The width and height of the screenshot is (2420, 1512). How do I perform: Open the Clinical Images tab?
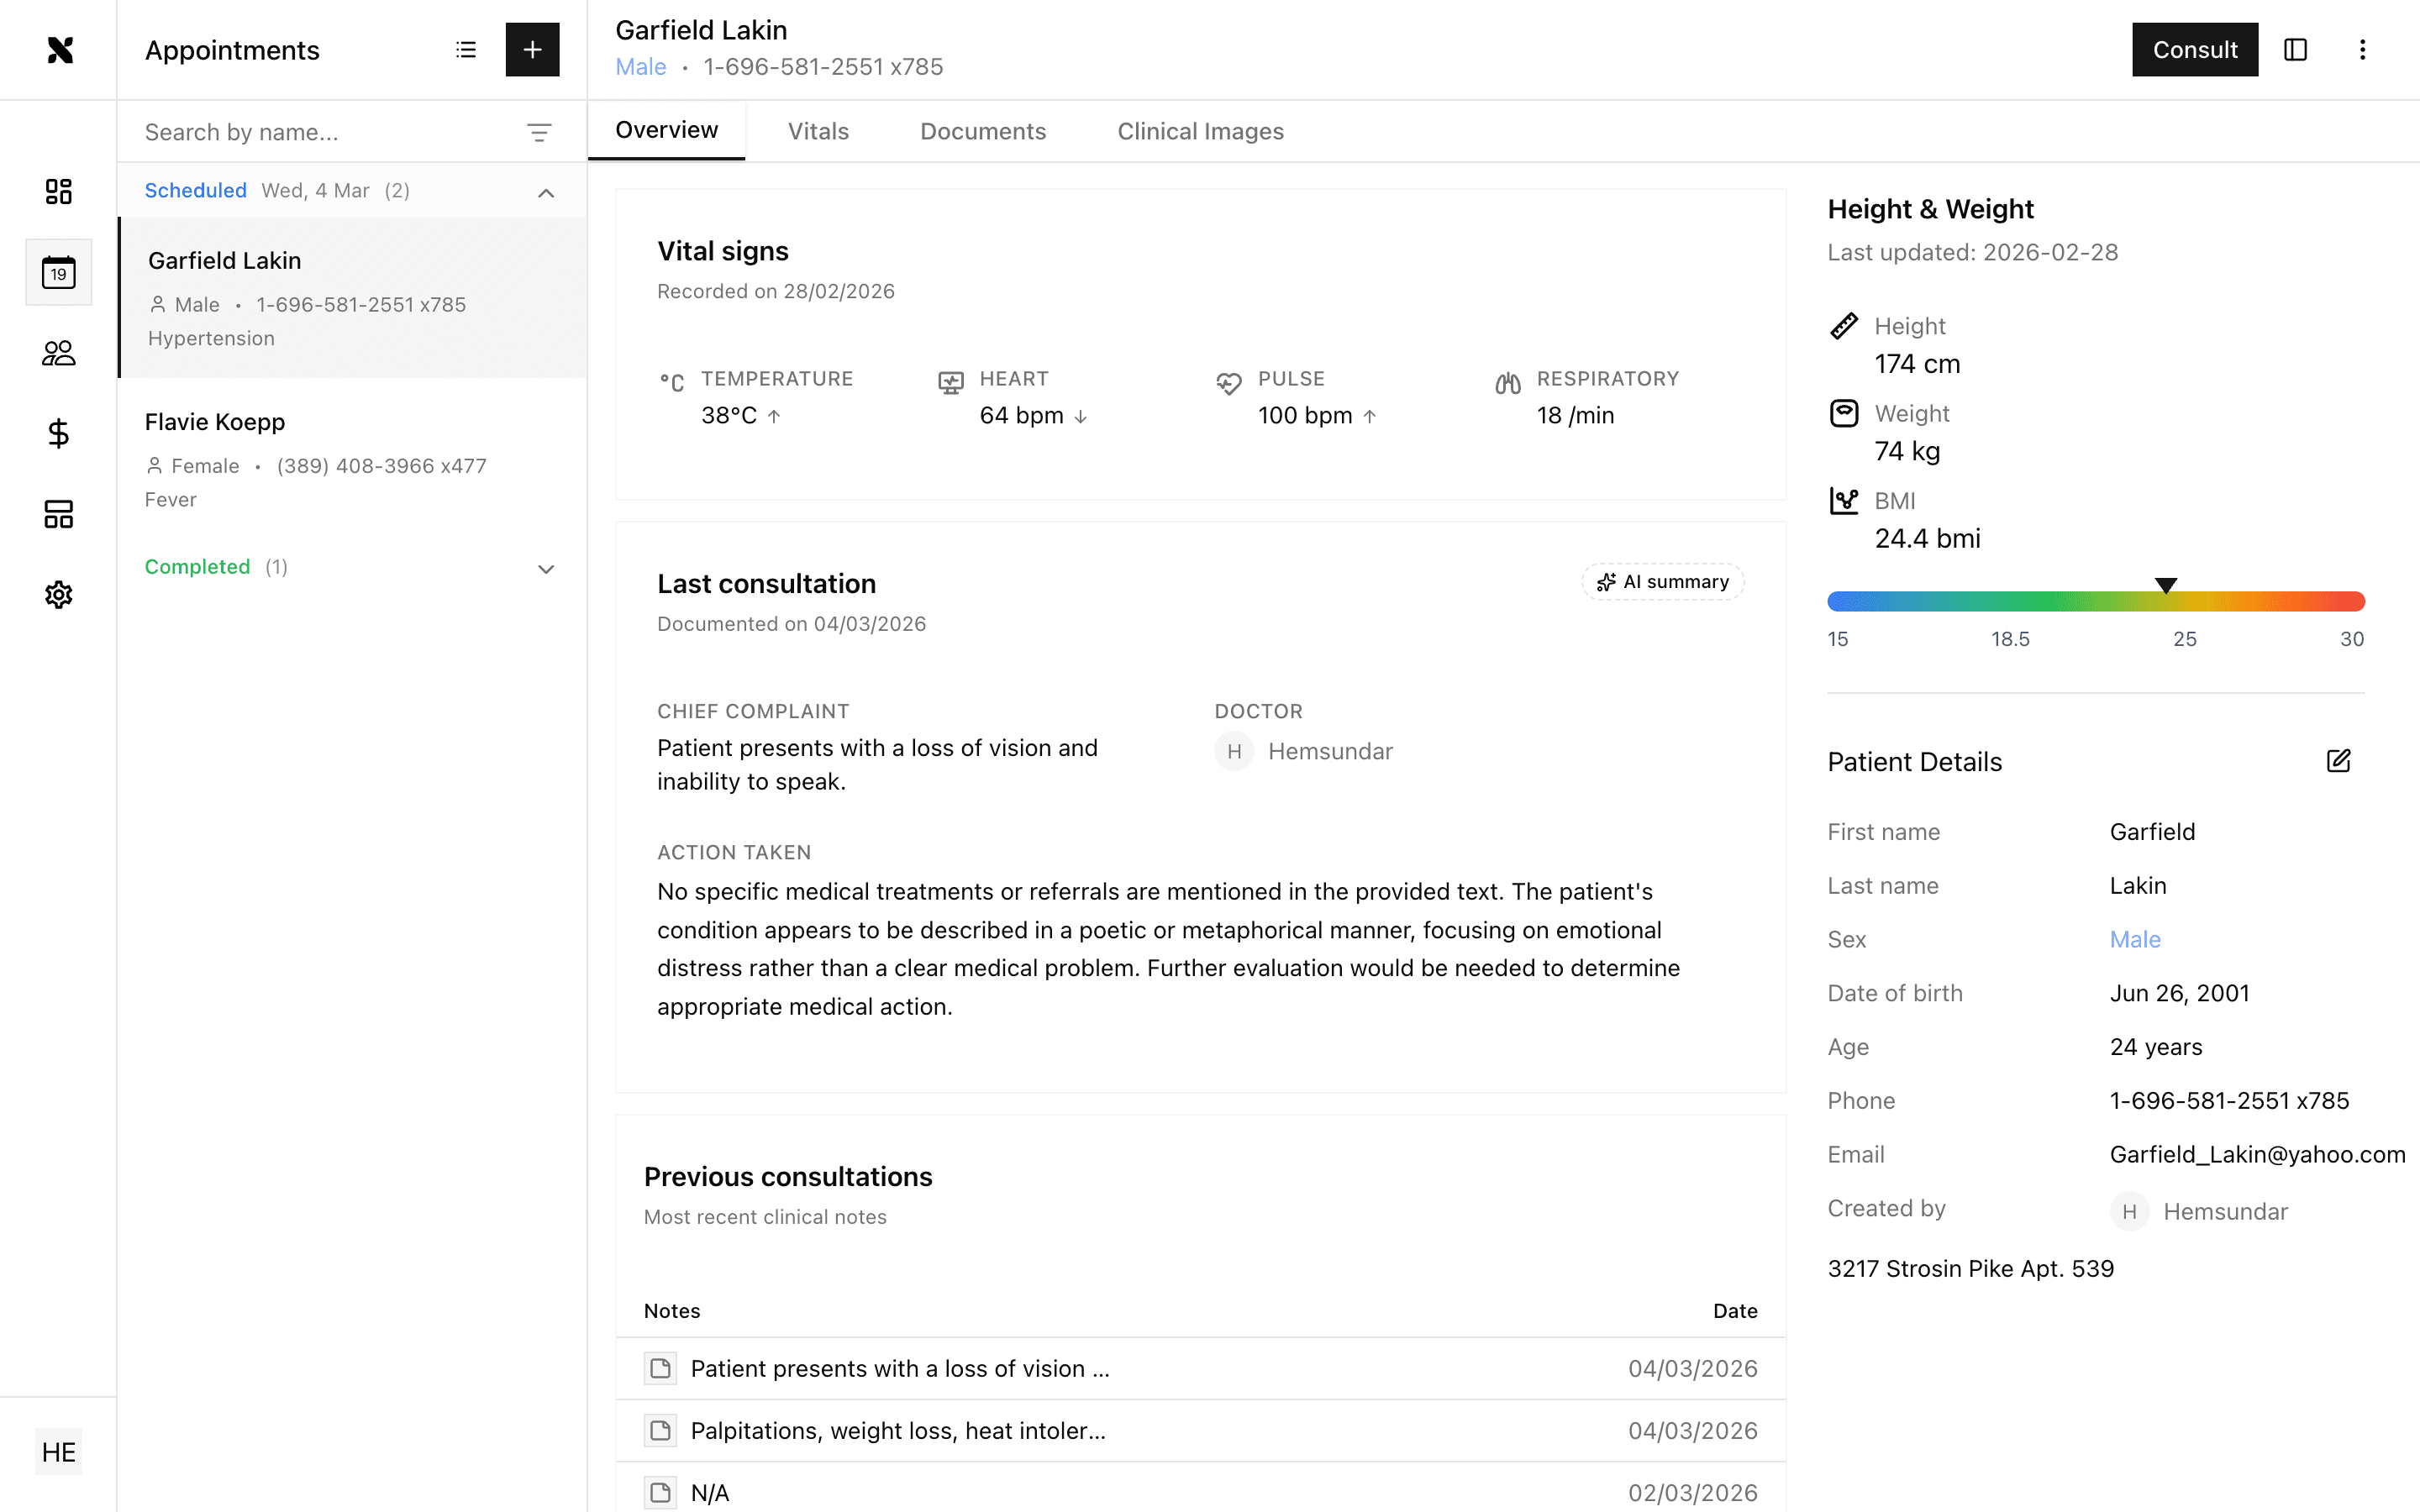(1199, 131)
